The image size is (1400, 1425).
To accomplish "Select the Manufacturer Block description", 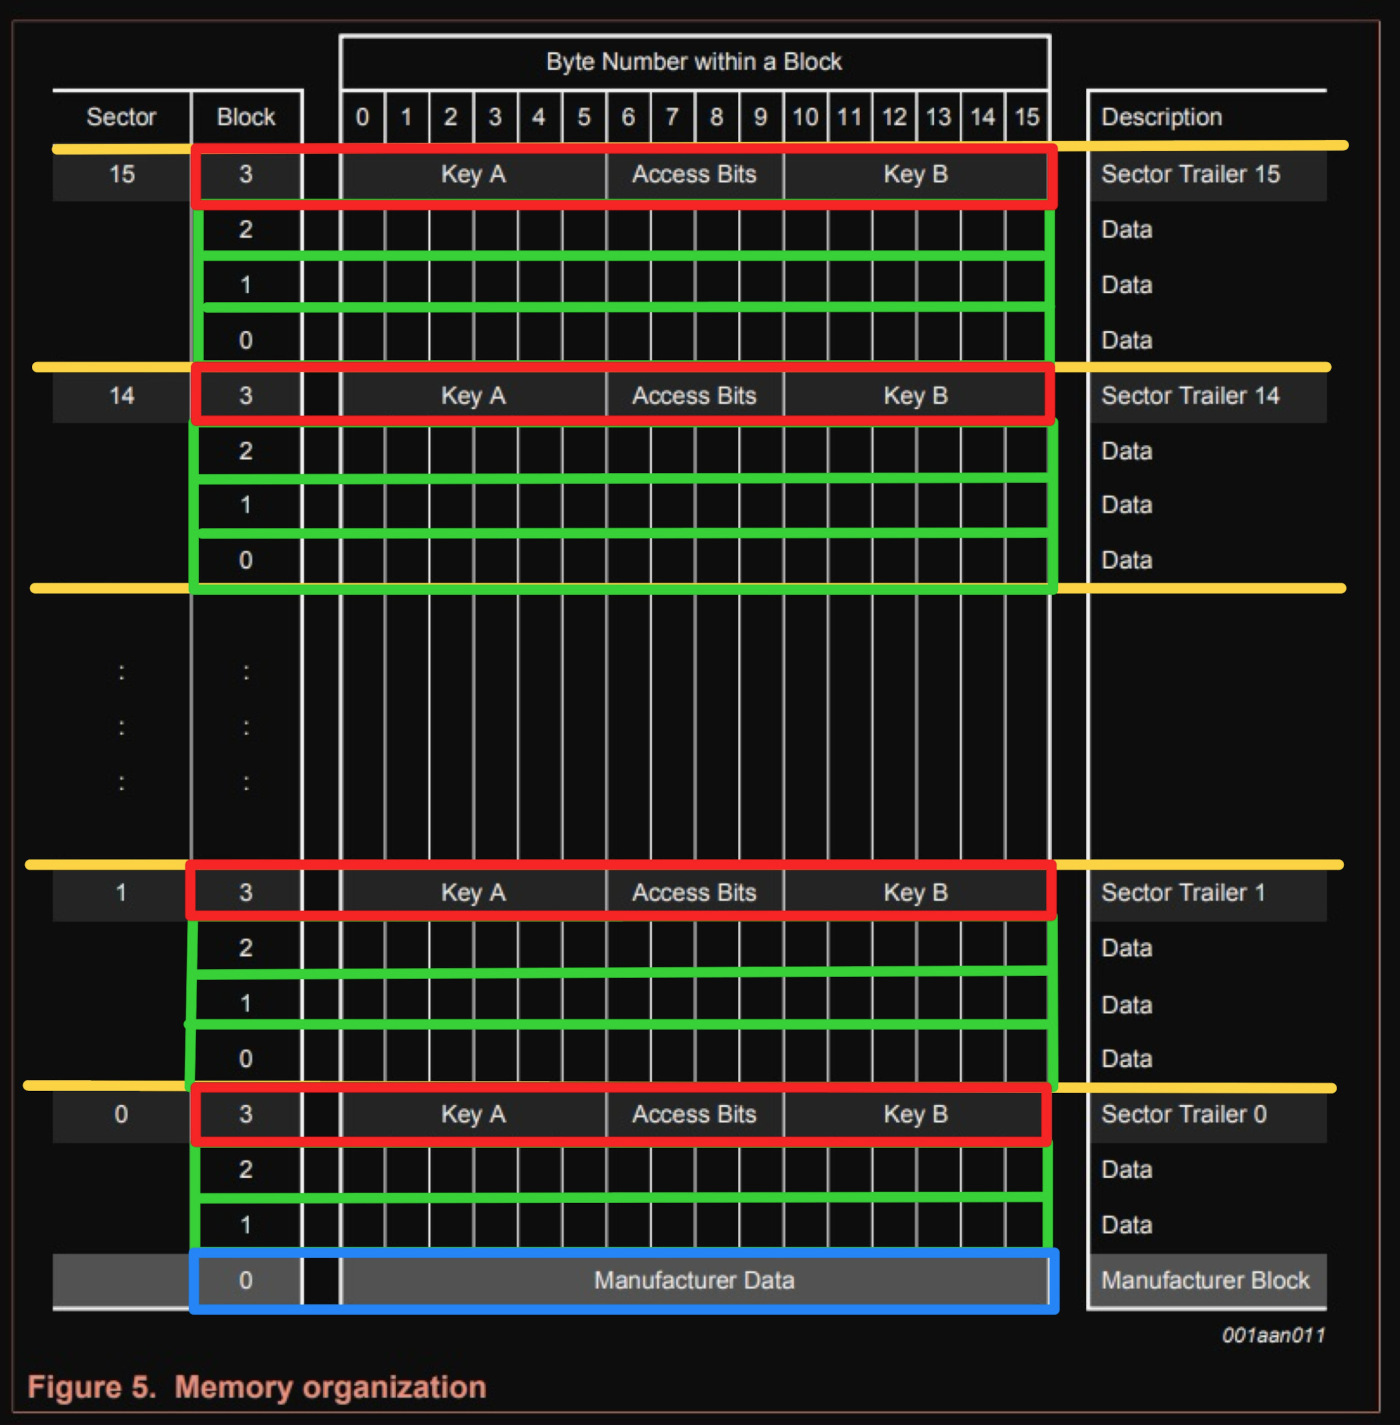I will (1205, 1280).
